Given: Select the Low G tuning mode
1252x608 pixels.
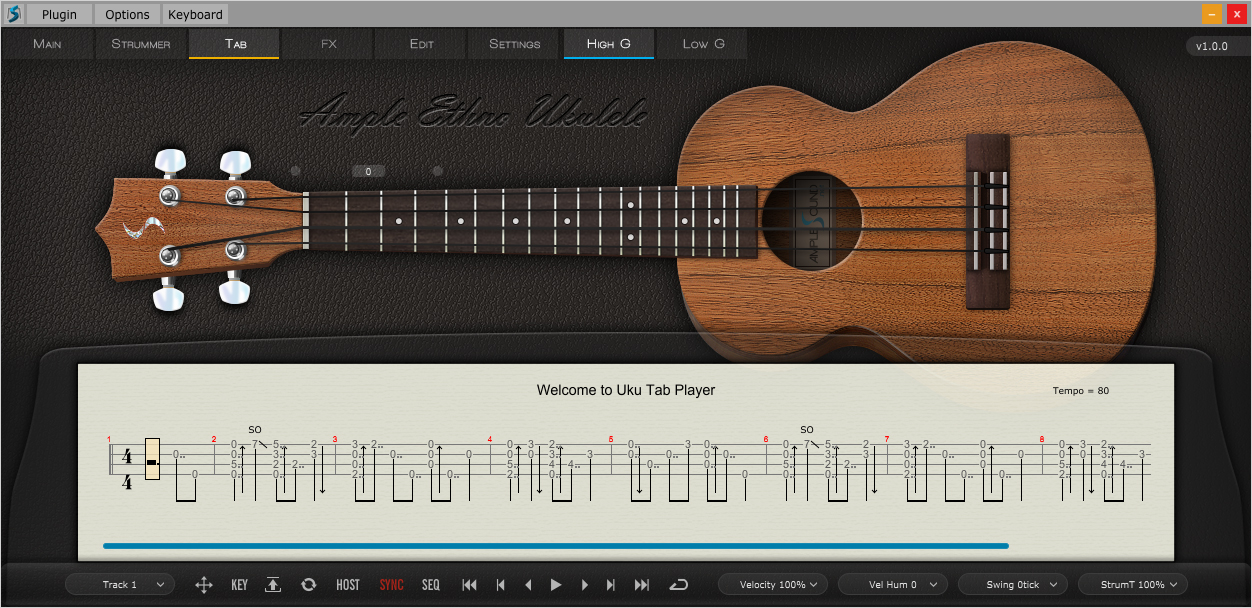Looking at the screenshot, I should pyautogui.click(x=703, y=44).
